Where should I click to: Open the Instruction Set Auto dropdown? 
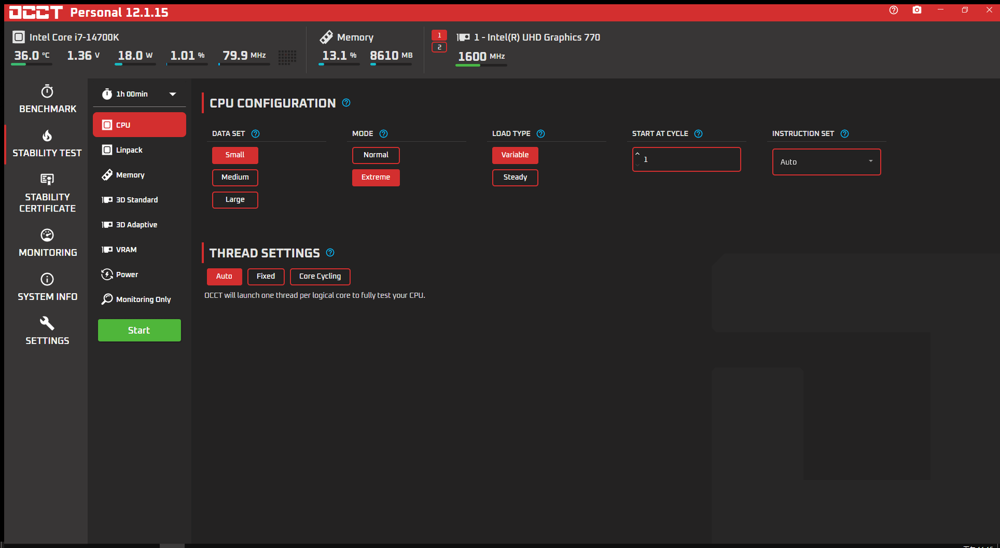tap(826, 161)
